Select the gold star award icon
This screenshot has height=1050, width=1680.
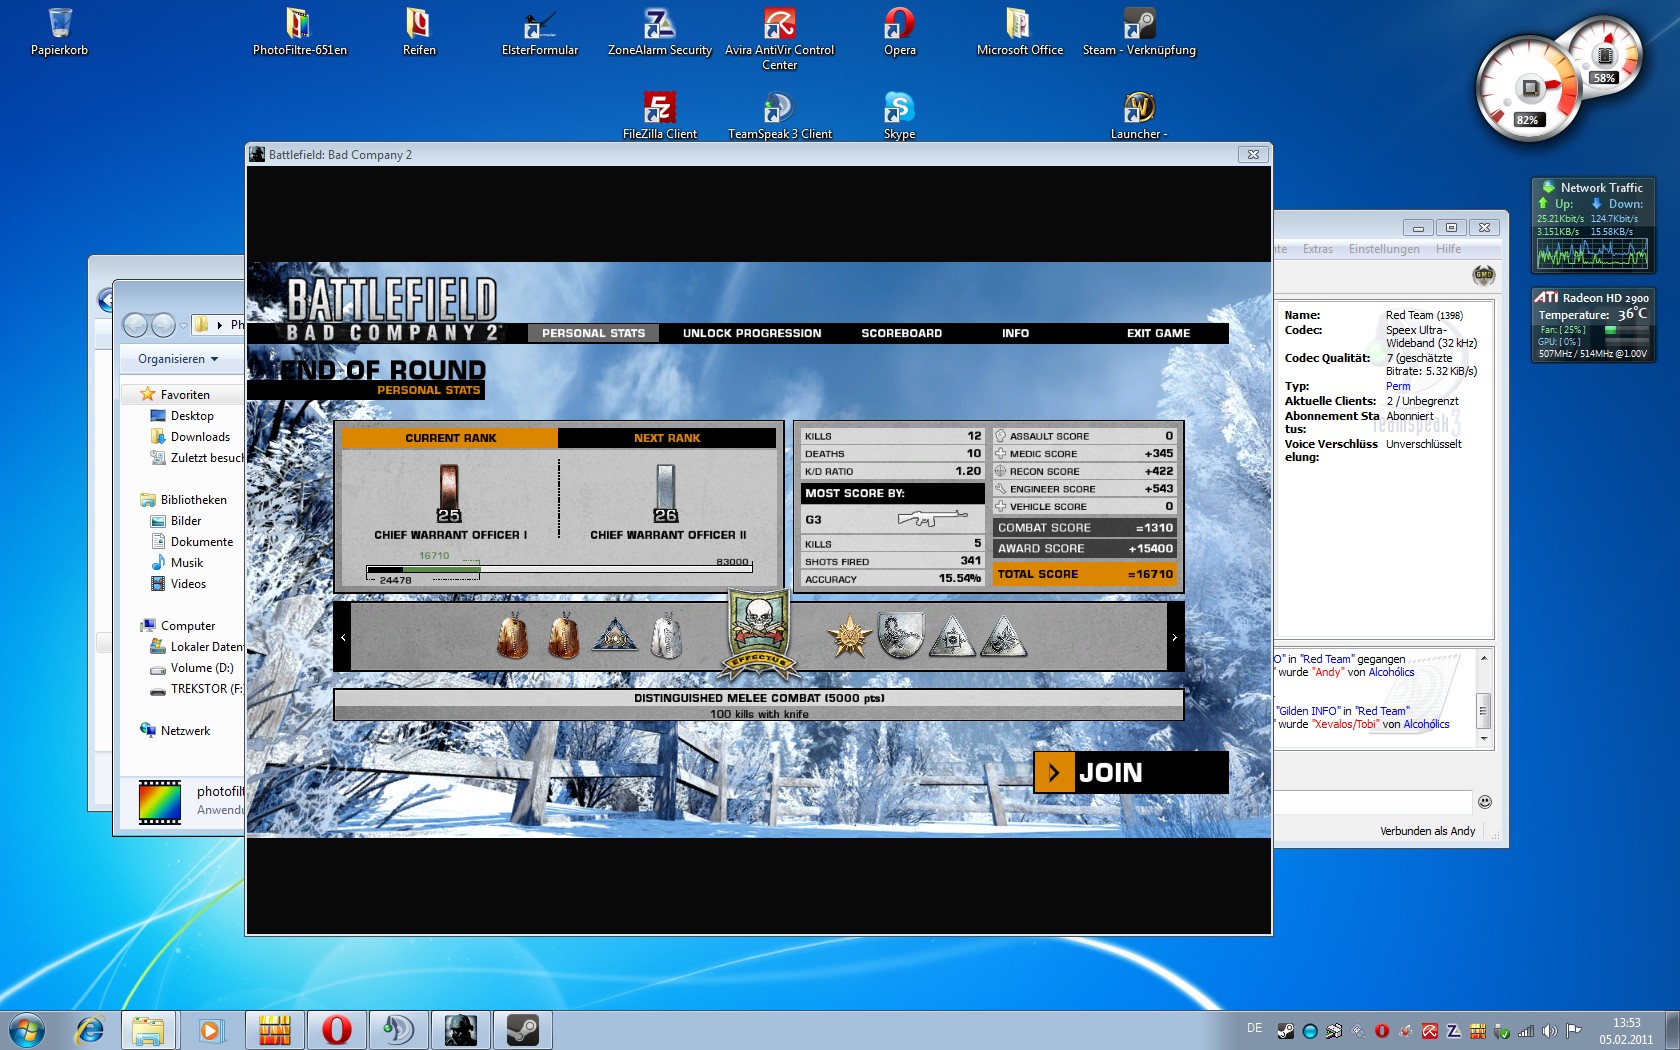coord(849,636)
